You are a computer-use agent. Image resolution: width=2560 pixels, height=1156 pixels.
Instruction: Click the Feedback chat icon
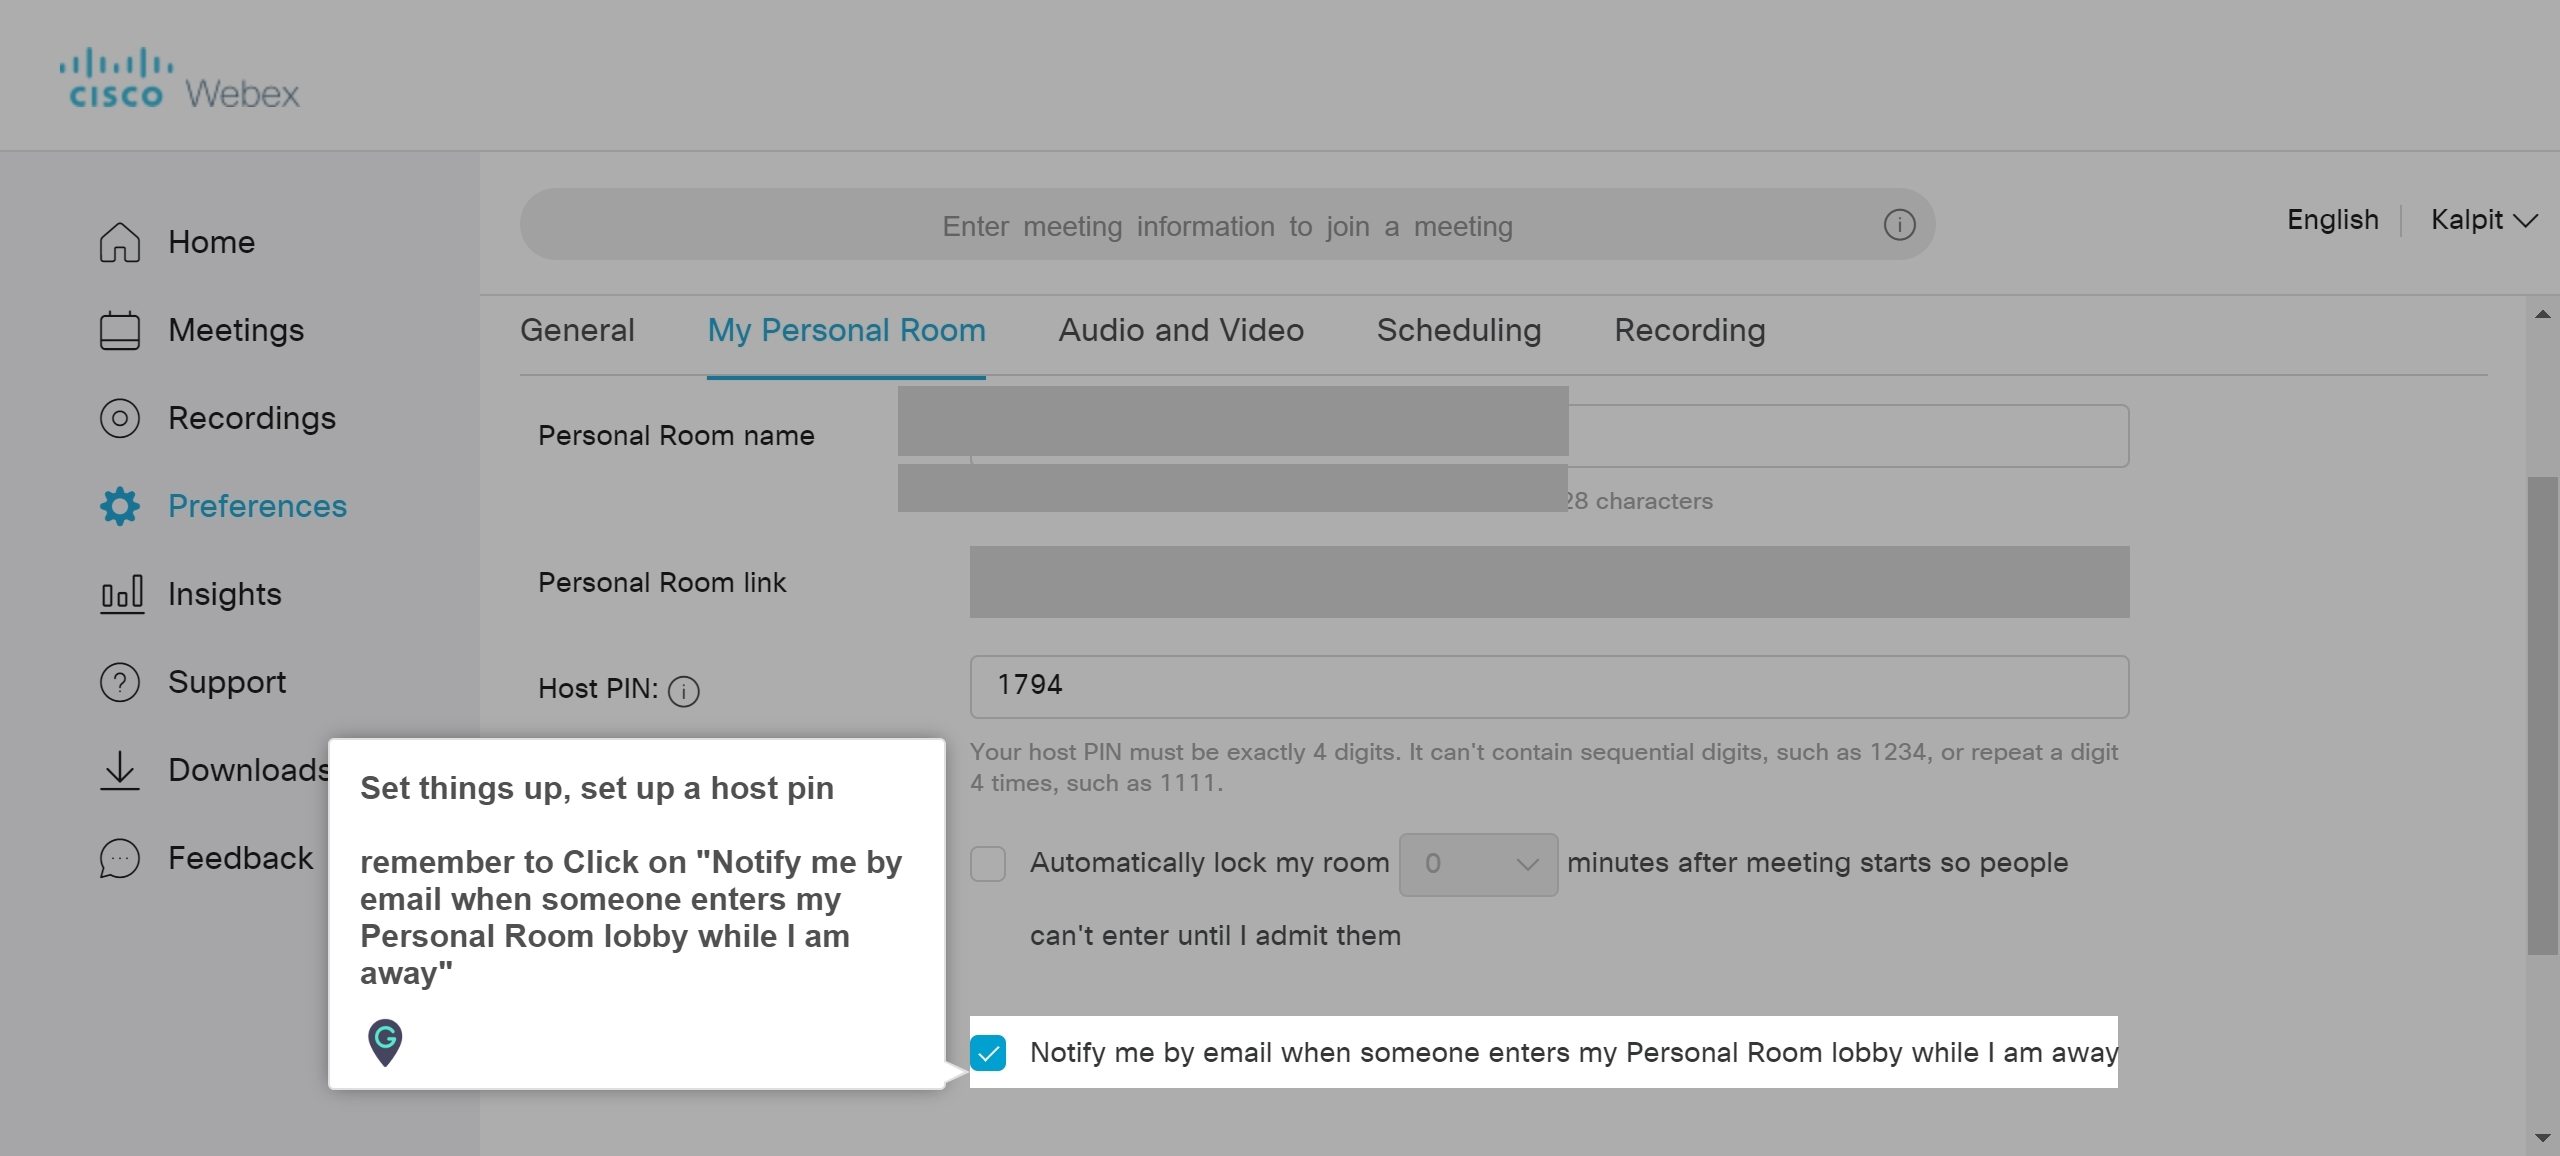[119, 858]
